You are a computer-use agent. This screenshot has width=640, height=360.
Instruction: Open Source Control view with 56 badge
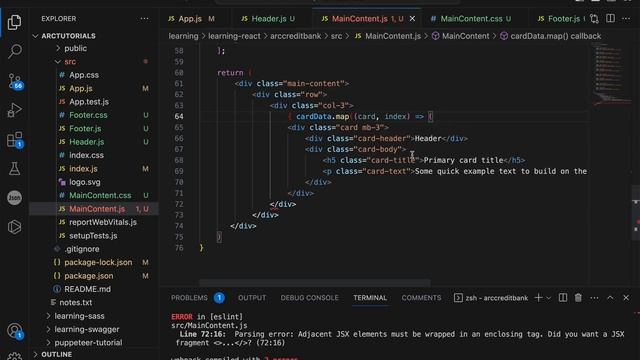pos(15,81)
